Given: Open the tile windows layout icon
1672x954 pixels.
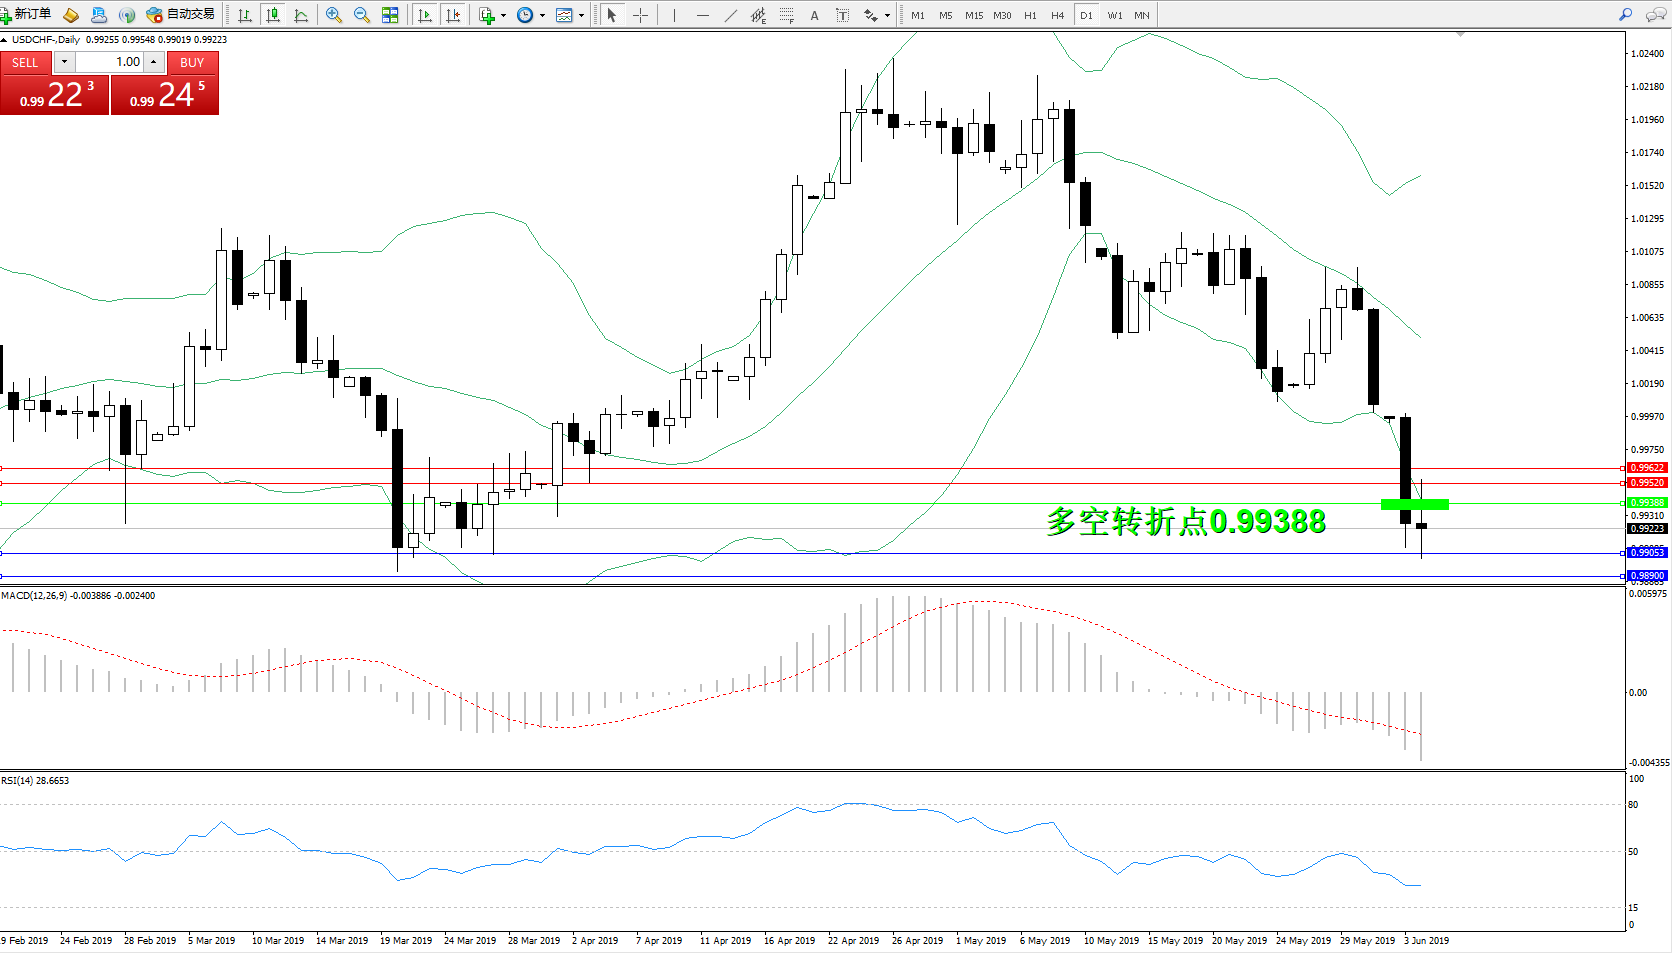Looking at the screenshot, I should [390, 15].
